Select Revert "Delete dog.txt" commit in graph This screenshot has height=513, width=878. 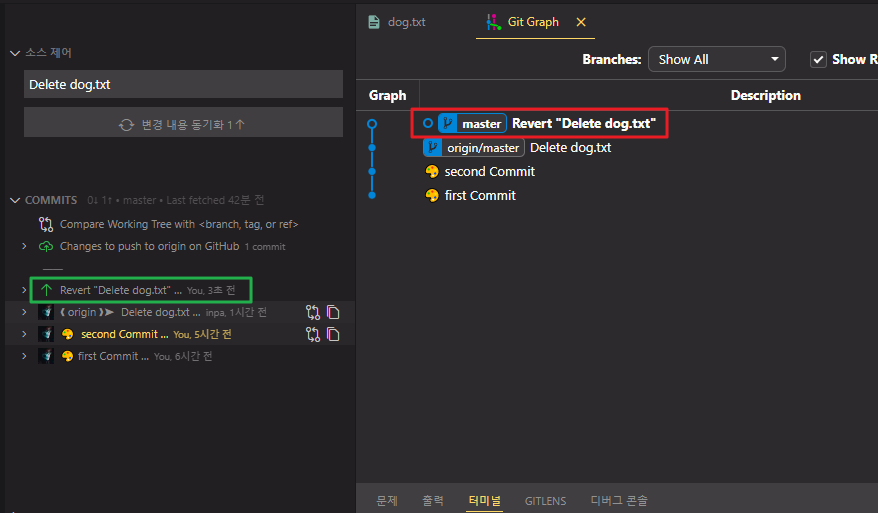pos(583,123)
